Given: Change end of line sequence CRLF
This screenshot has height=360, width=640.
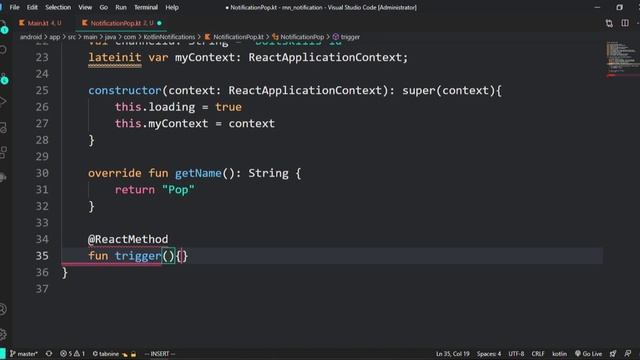Looking at the screenshot, I should 538,354.
